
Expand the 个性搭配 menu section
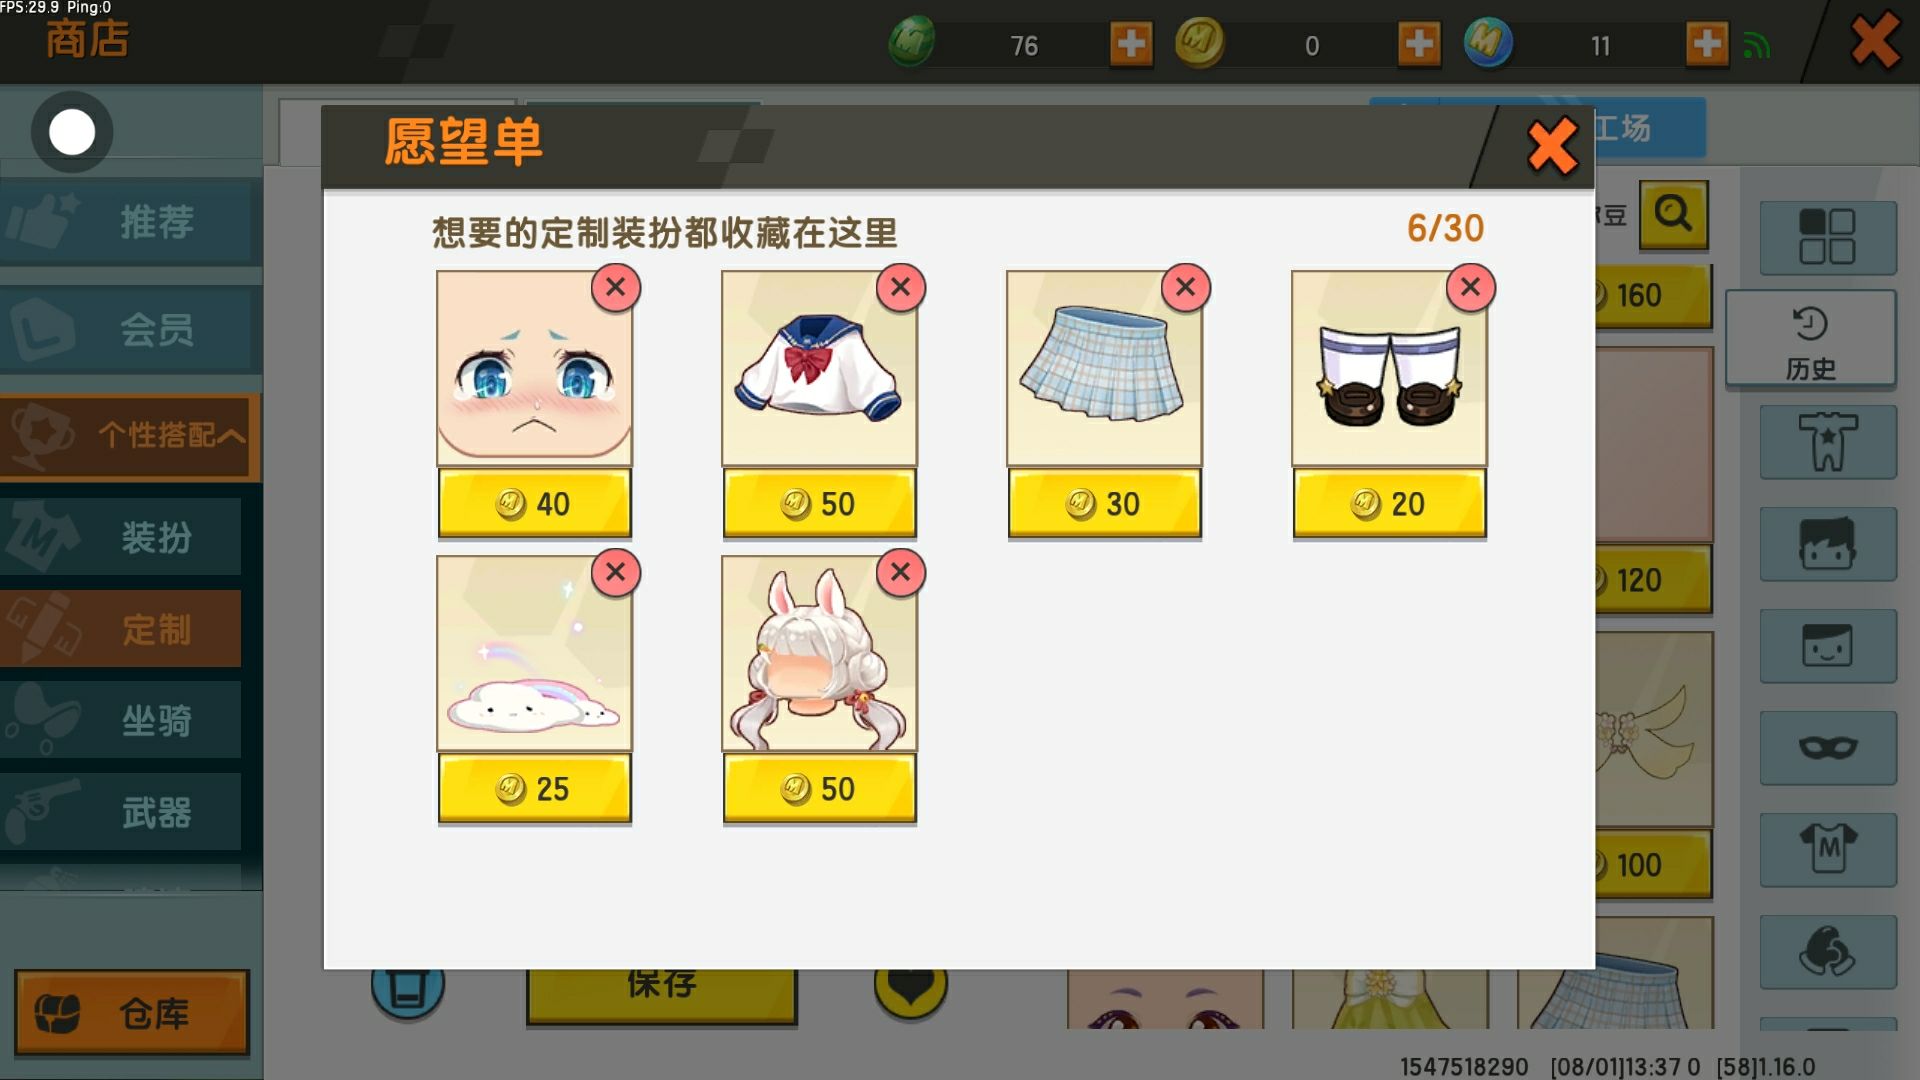pyautogui.click(x=130, y=436)
